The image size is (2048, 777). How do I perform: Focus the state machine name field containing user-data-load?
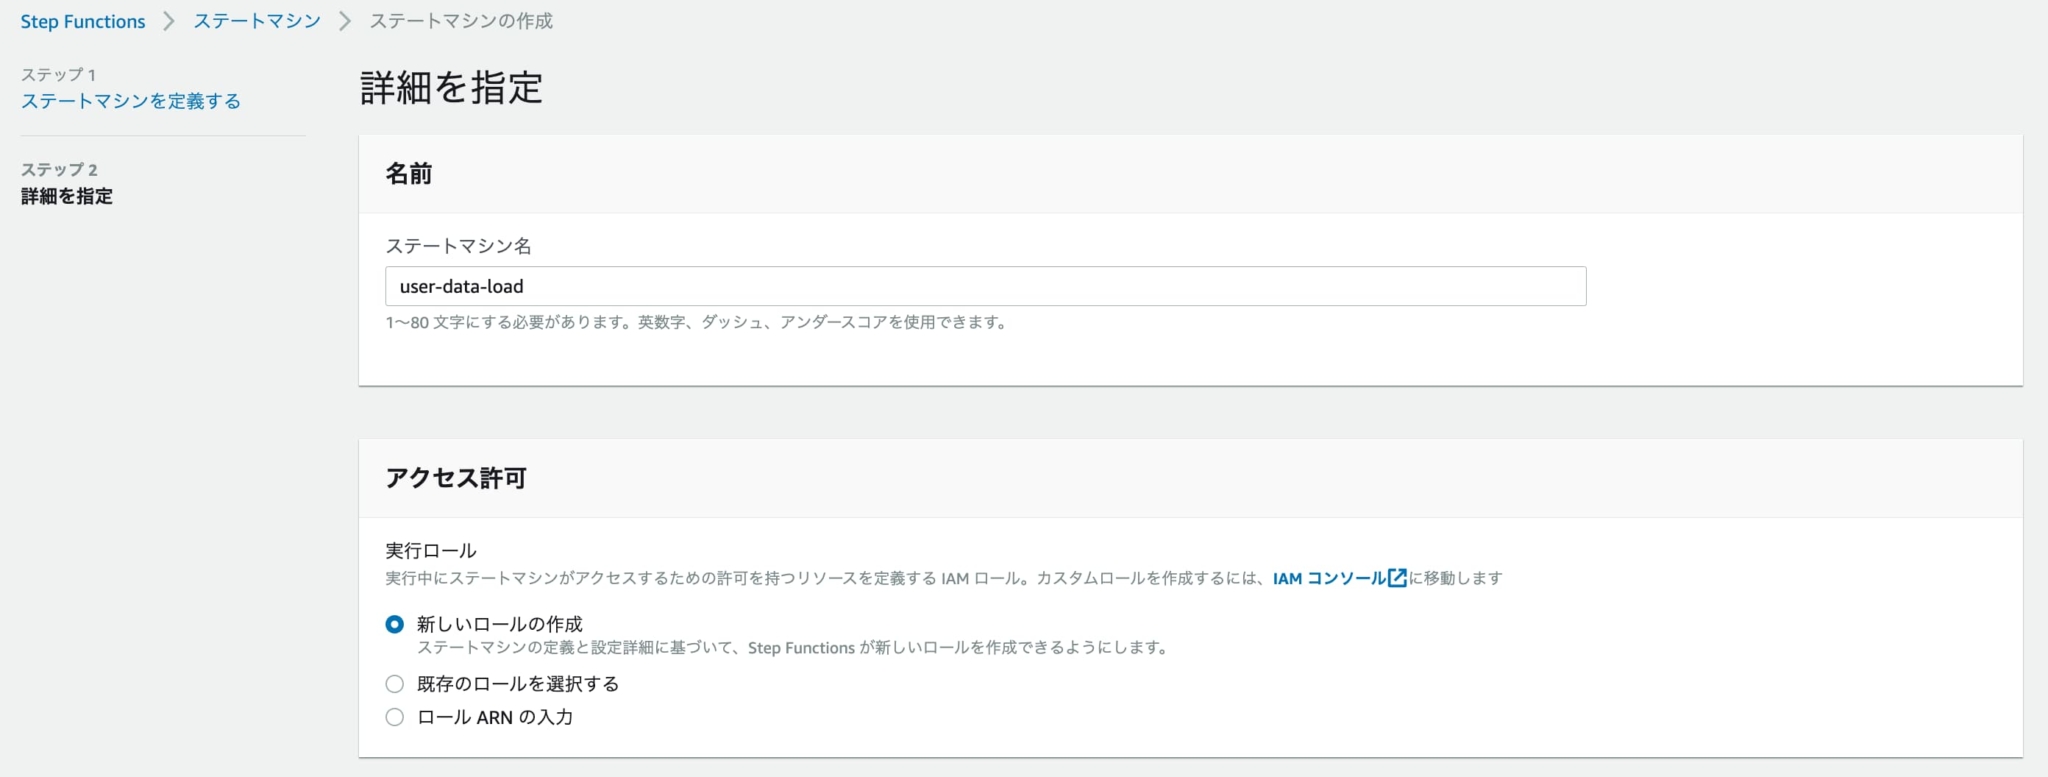pyautogui.click(x=985, y=286)
